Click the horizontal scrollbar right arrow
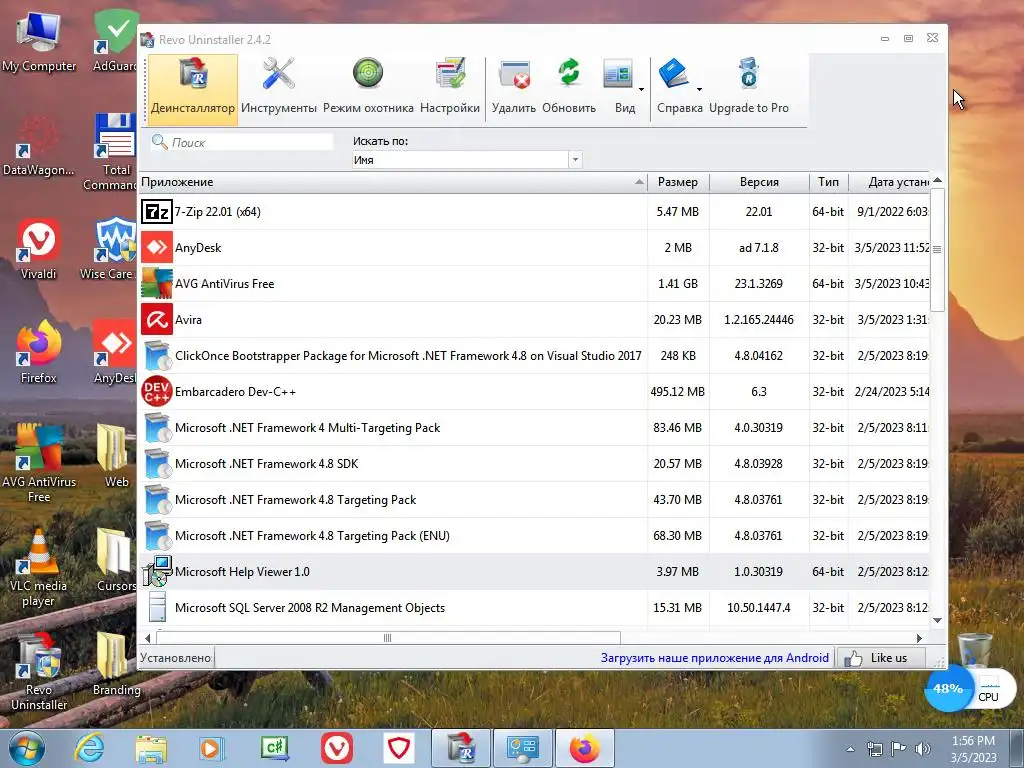Screen dimensions: 1024x768 tap(920, 638)
